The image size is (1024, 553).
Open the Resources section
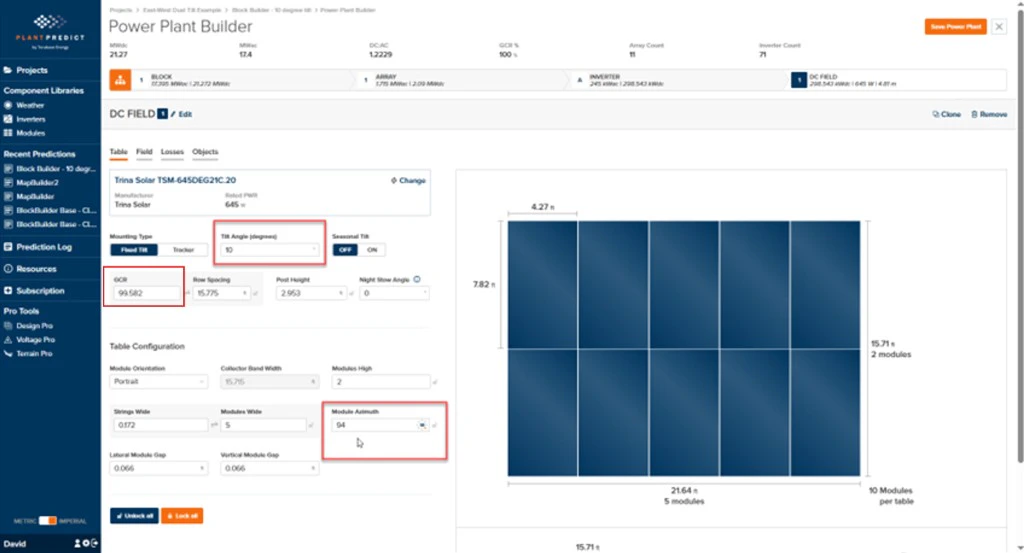click(x=30, y=268)
